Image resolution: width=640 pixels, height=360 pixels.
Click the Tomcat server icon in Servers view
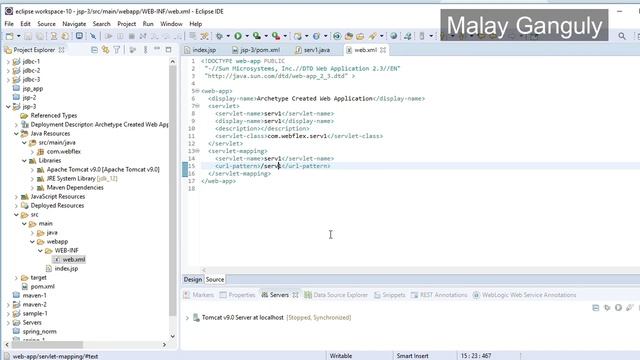click(196, 317)
